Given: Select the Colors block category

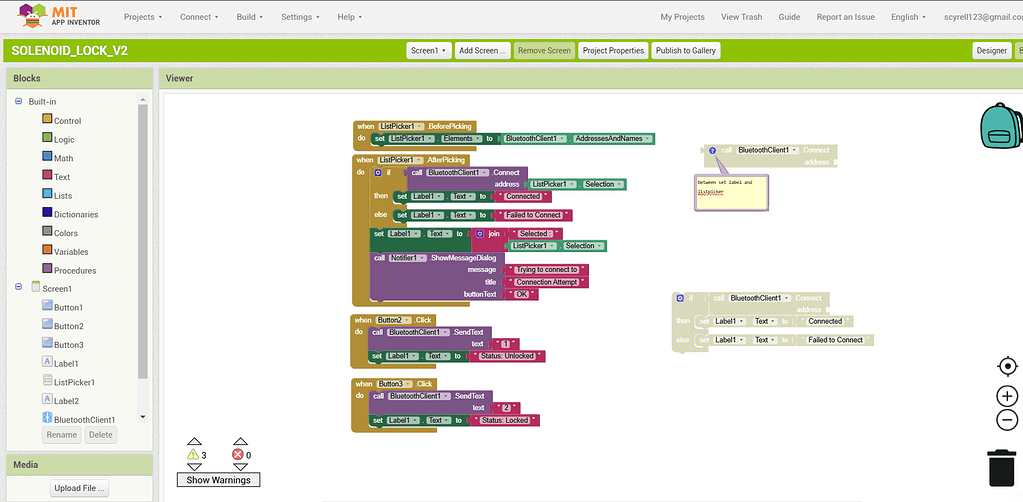Looking at the screenshot, I should click(65, 233).
